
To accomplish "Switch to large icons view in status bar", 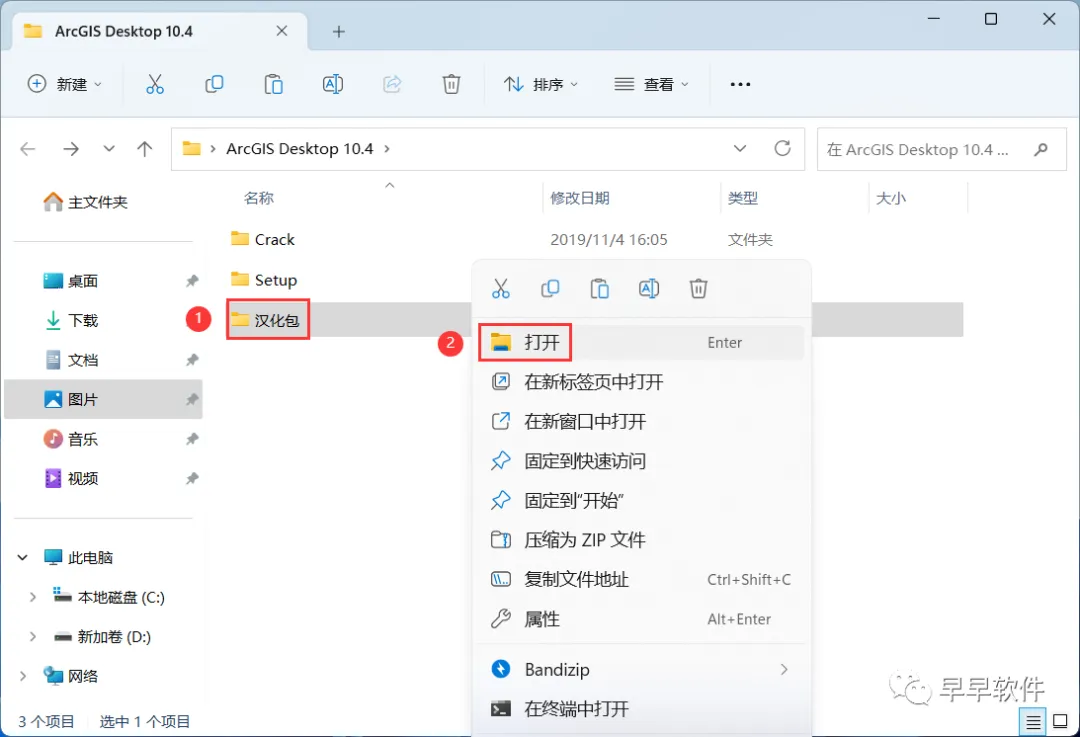I will [x=1061, y=722].
